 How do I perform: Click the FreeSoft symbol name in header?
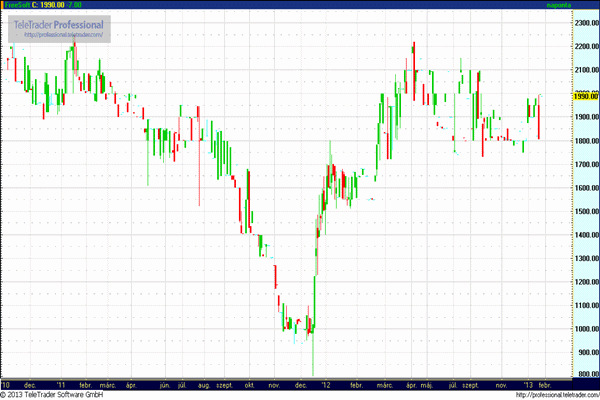tap(16, 5)
